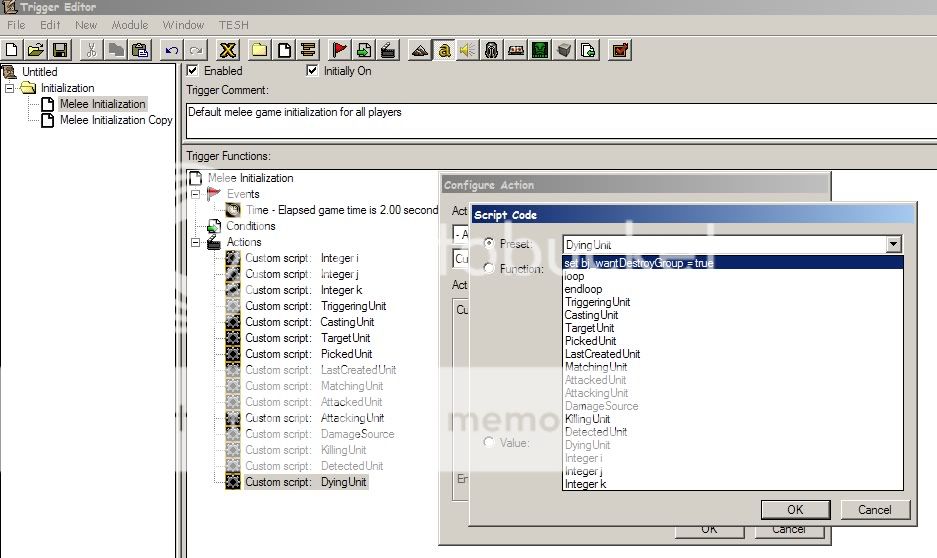Collapse the Actions node
This screenshot has height=558, width=937.
click(195, 242)
